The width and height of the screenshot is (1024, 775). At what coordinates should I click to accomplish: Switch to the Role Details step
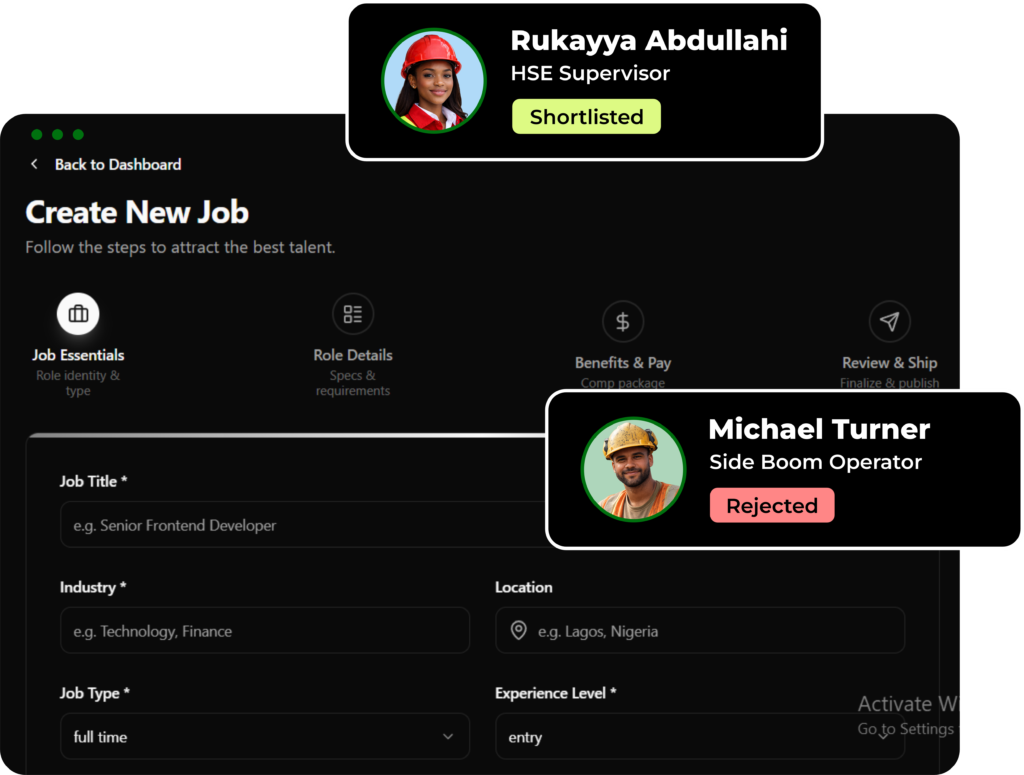353,355
